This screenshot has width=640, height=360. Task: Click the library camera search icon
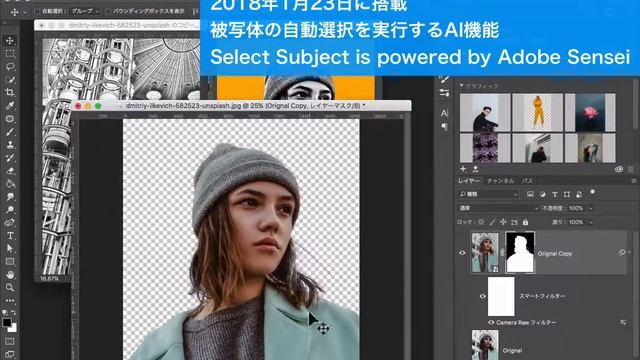[619, 169]
